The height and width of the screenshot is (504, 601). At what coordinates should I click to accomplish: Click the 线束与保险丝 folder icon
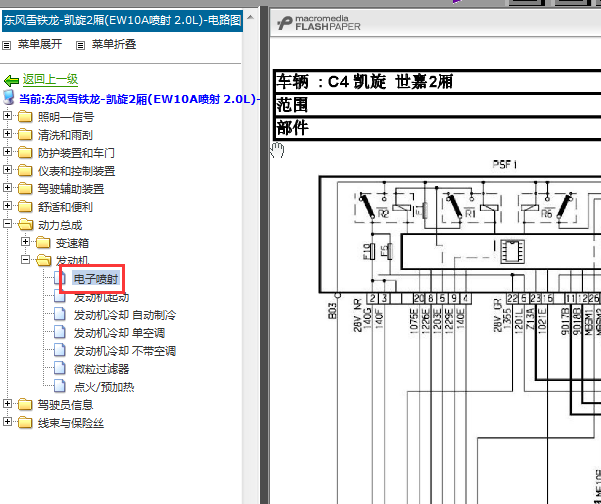pos(25,422)
